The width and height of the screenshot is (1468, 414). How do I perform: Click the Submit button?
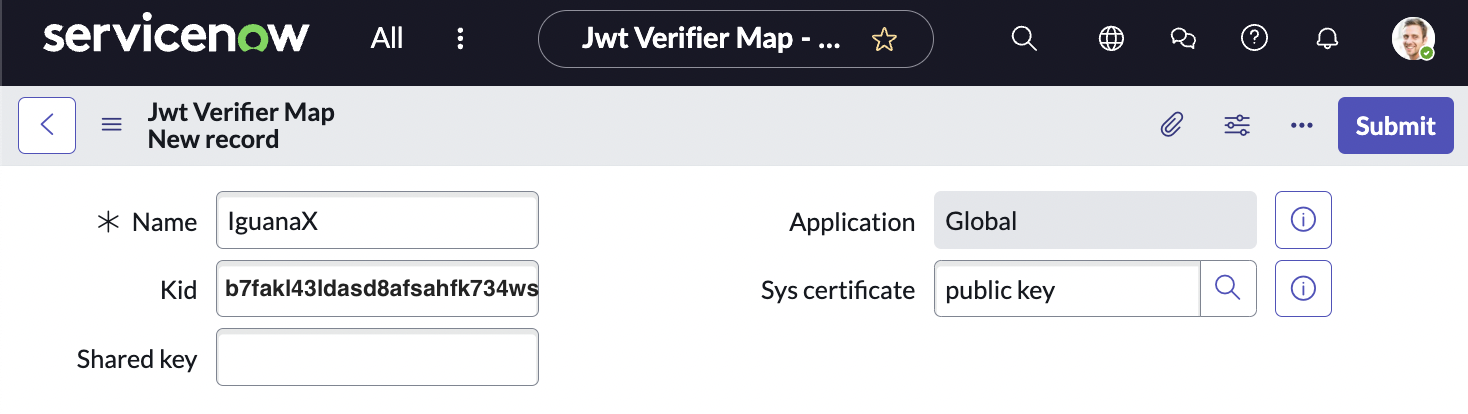(x=1395, y=125)
